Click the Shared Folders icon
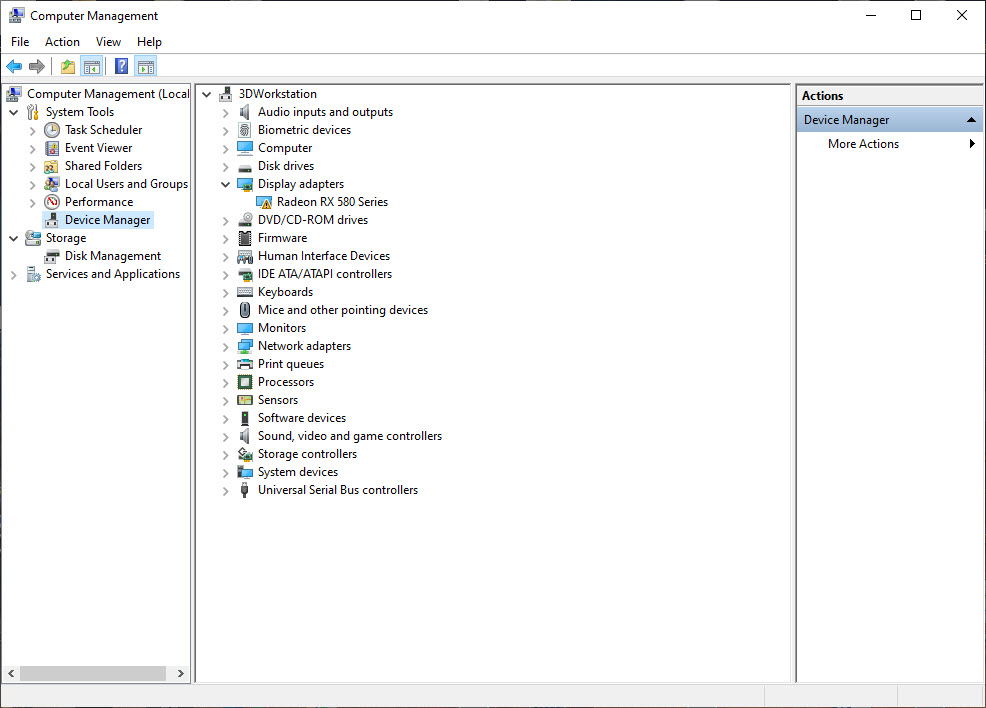Image resolution: width=986 pixels, height=708 pixels. tap(52, 166)
